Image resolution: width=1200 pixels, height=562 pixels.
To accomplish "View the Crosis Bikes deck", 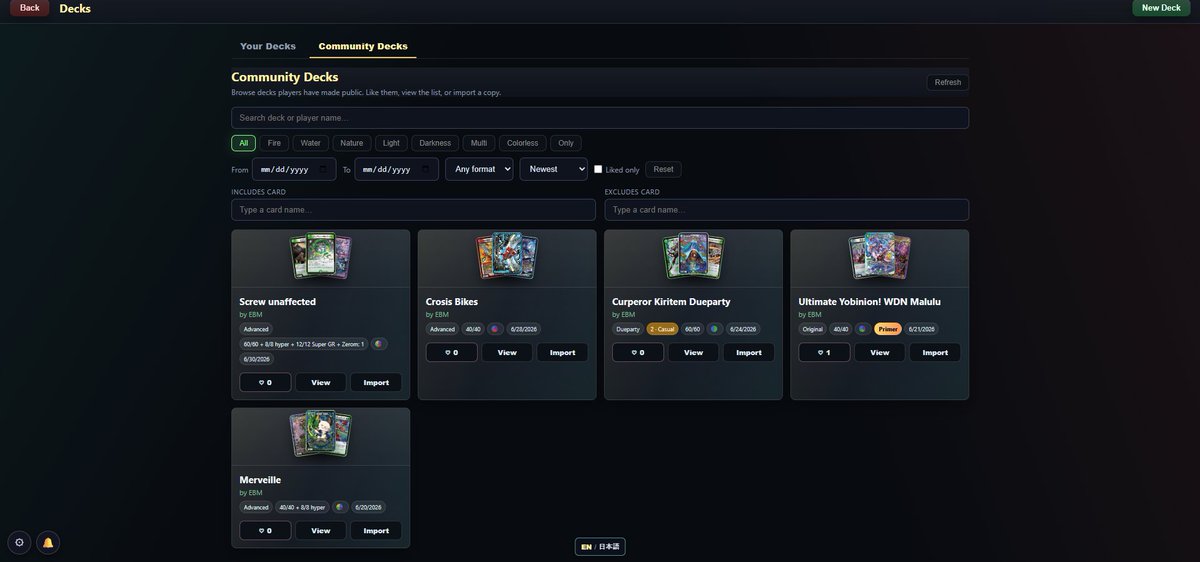I will coord(507,352).
